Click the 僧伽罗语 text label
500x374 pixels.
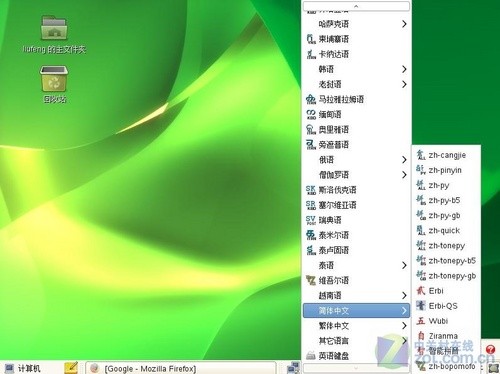(334, 175)
